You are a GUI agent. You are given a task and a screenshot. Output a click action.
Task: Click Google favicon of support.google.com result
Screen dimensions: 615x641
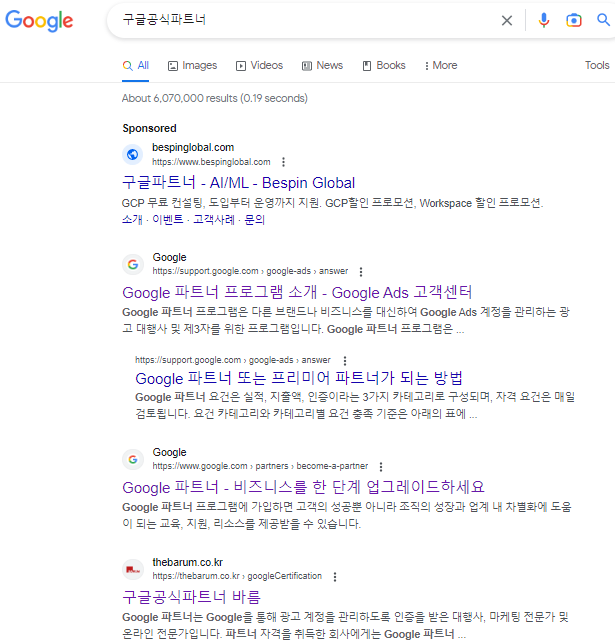pyautogui.click(x=133, y=264)
